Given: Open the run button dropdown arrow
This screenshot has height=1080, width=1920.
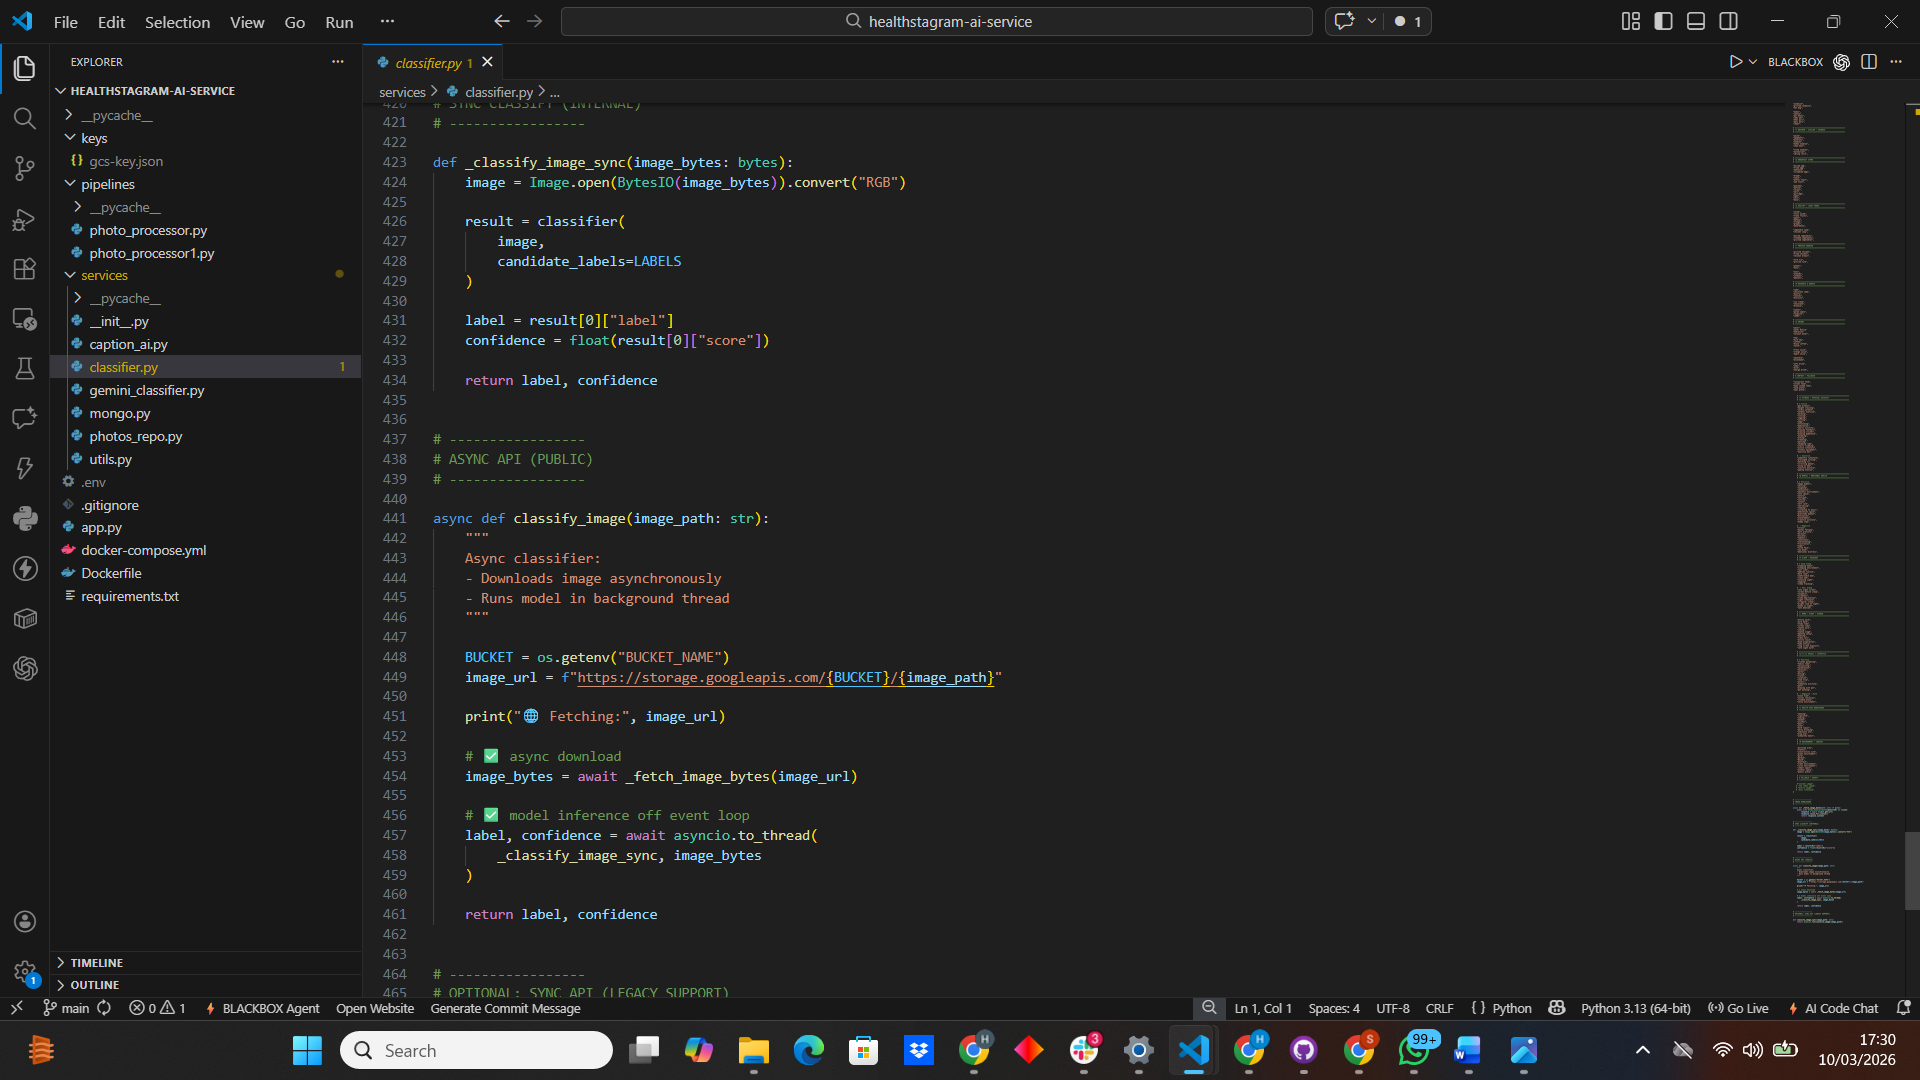Looking at the screenshot, I should pos(1753,62).
